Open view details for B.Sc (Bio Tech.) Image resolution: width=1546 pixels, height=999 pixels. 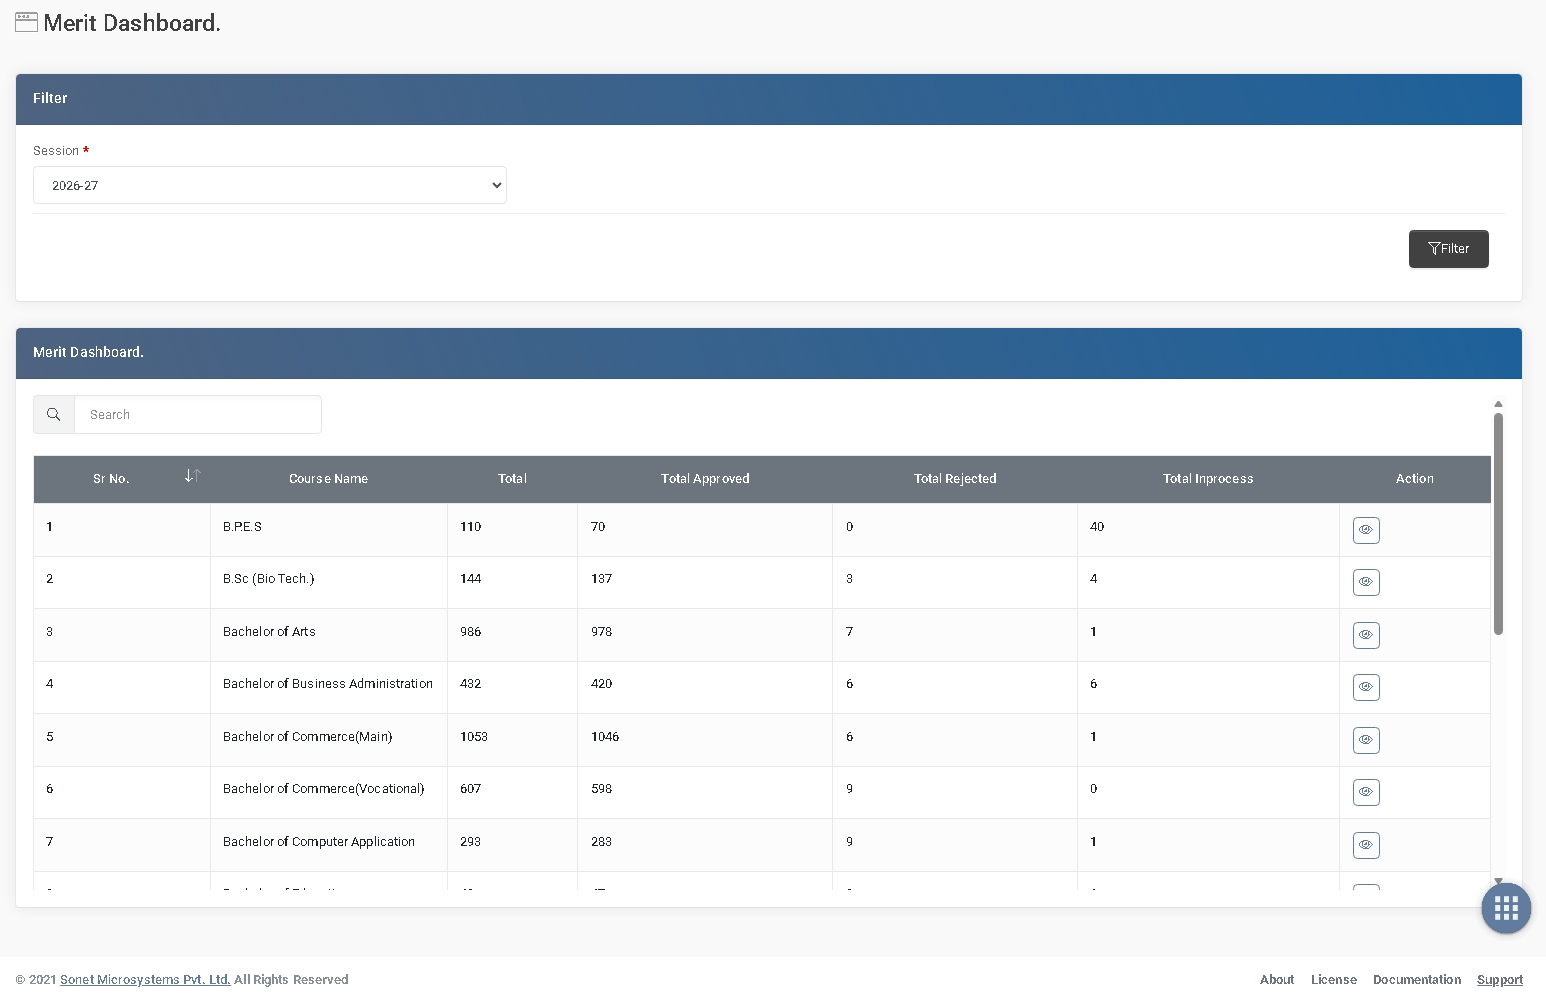[1366, 582]
